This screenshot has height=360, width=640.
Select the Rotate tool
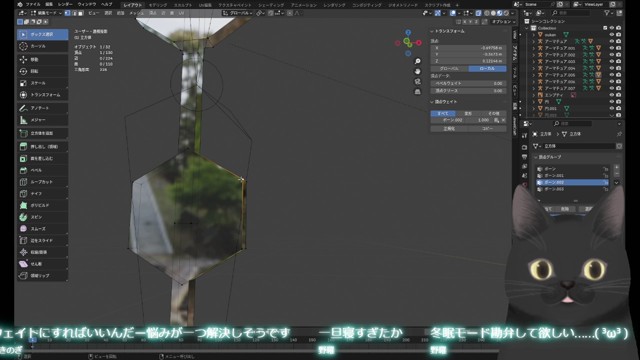coord(42,71)
